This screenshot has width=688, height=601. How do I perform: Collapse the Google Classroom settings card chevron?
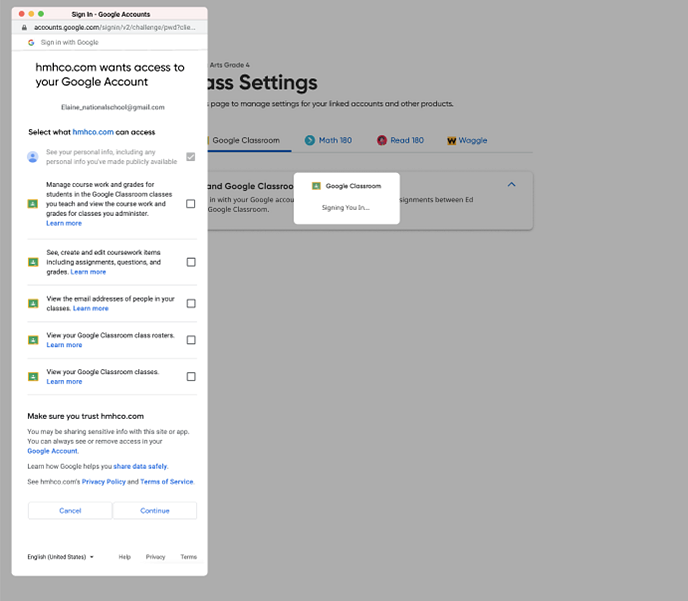coord(511,185)
